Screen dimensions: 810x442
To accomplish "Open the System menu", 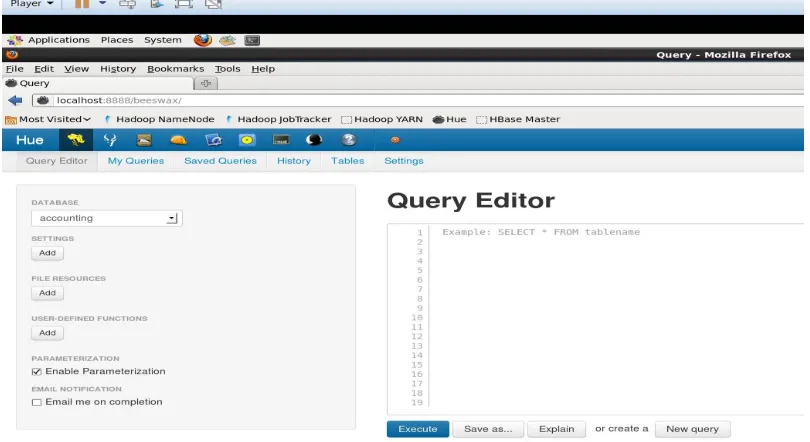I will point(163,40).
